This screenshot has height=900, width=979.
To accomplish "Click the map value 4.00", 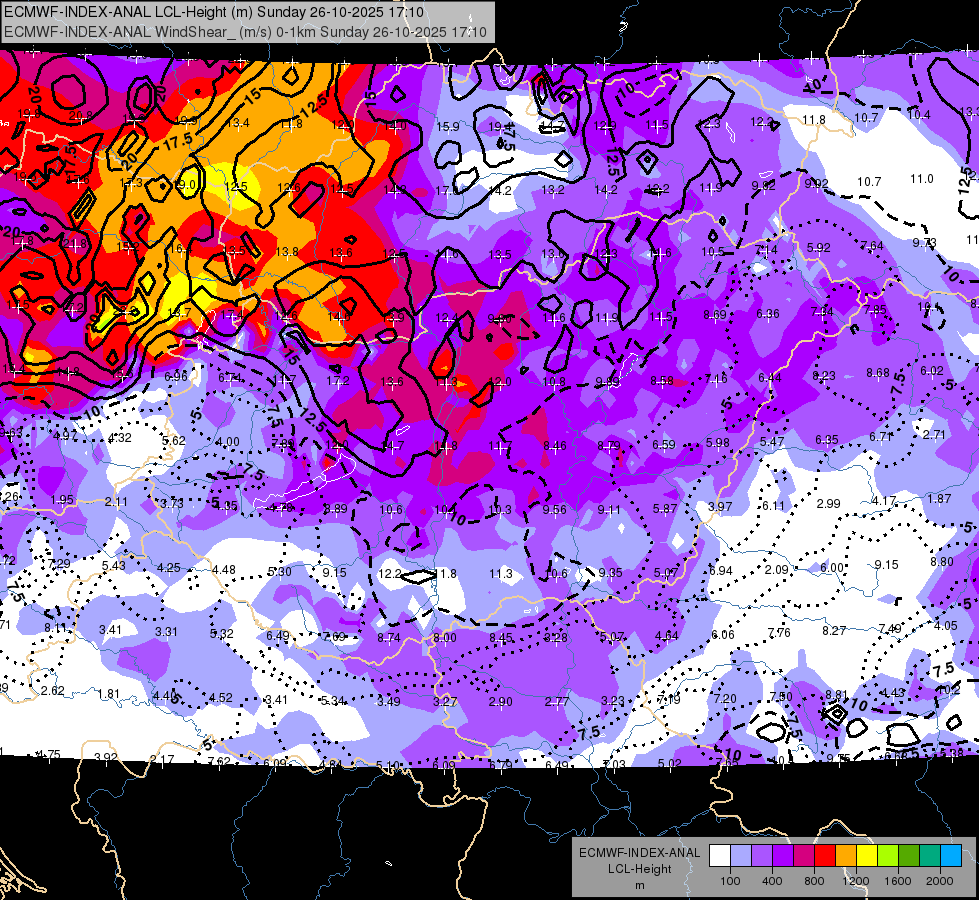I will [227, 442].
